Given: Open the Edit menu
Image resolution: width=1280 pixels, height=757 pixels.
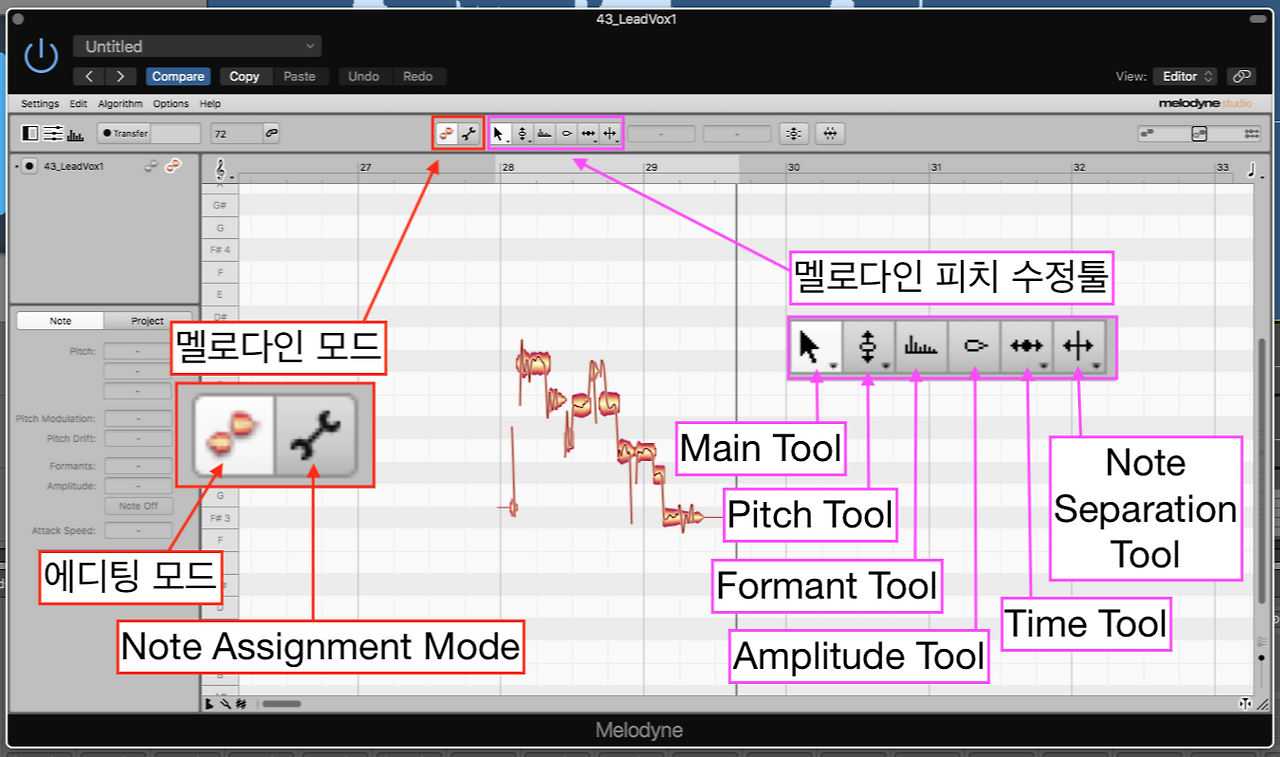Looking at the screenshot, I should [78, 104].
